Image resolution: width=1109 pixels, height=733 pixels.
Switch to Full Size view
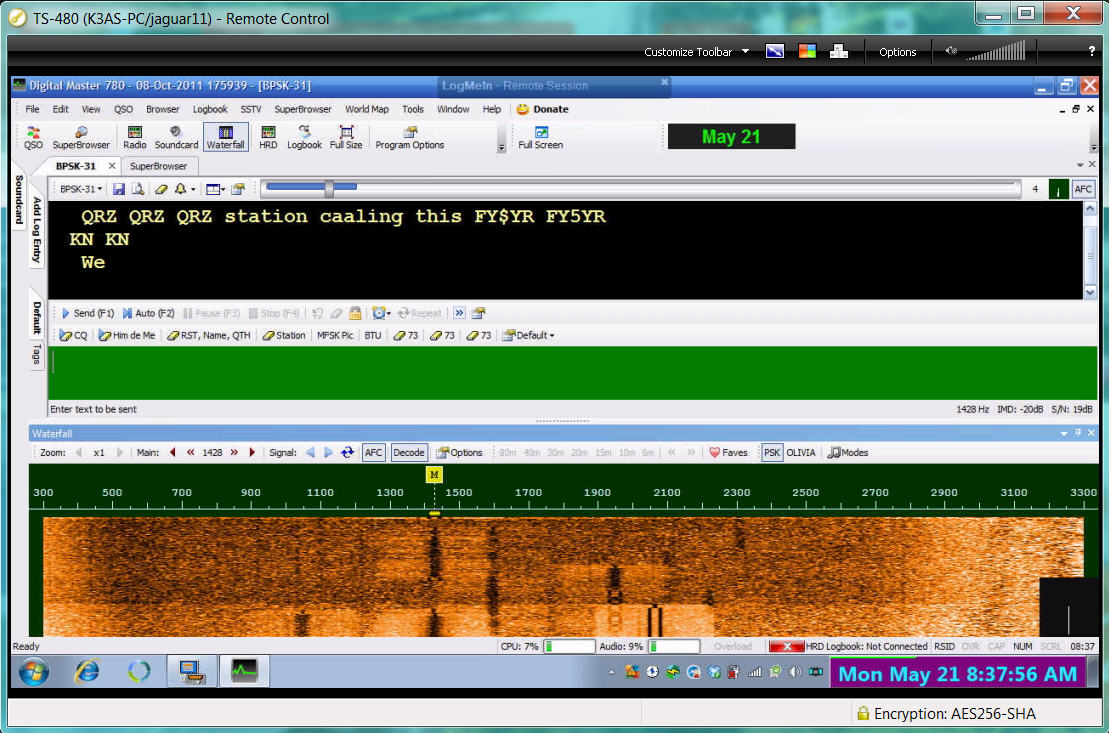click(346, 137)
